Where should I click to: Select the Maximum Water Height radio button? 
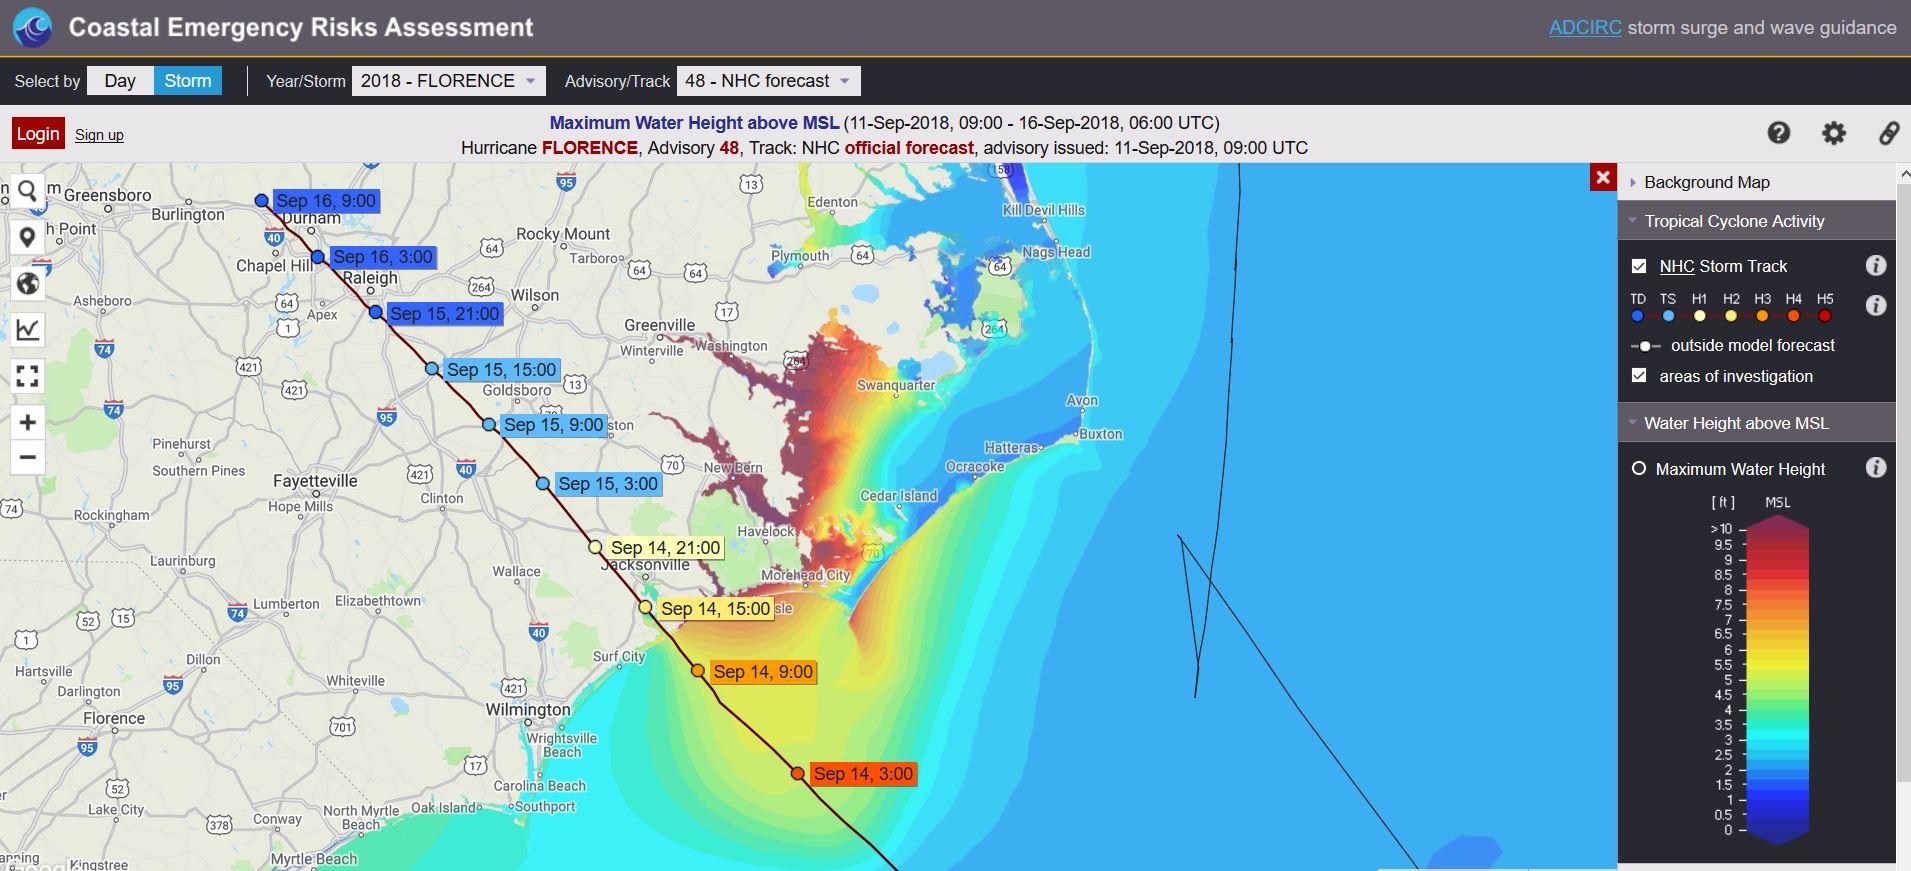(x=1639, y=468)
